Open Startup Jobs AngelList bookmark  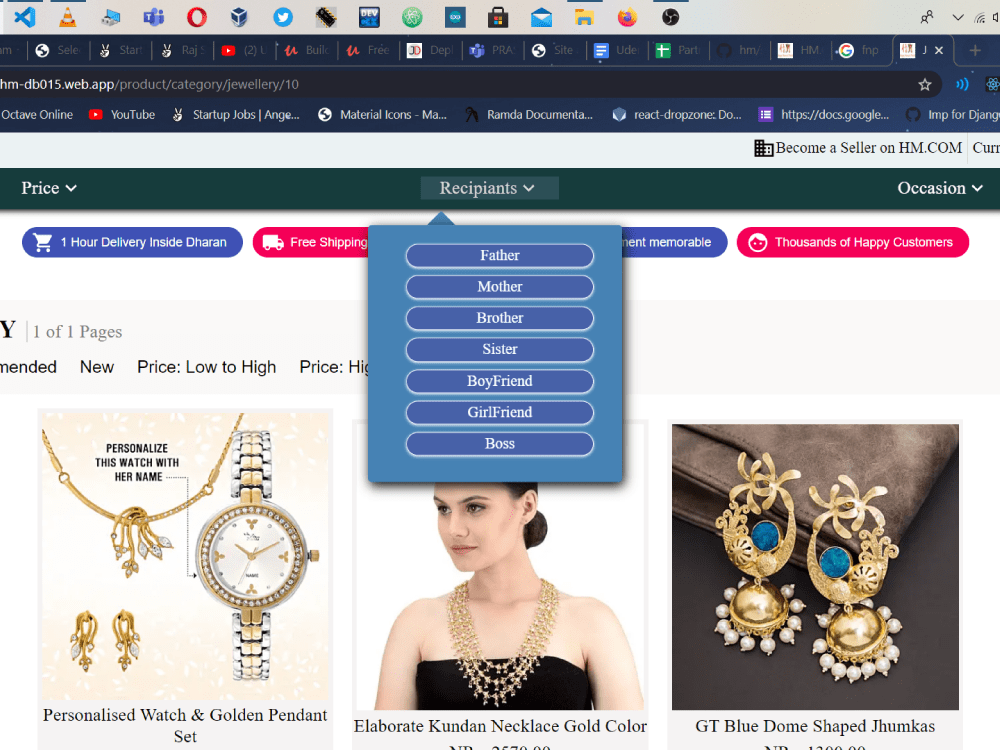235,115
